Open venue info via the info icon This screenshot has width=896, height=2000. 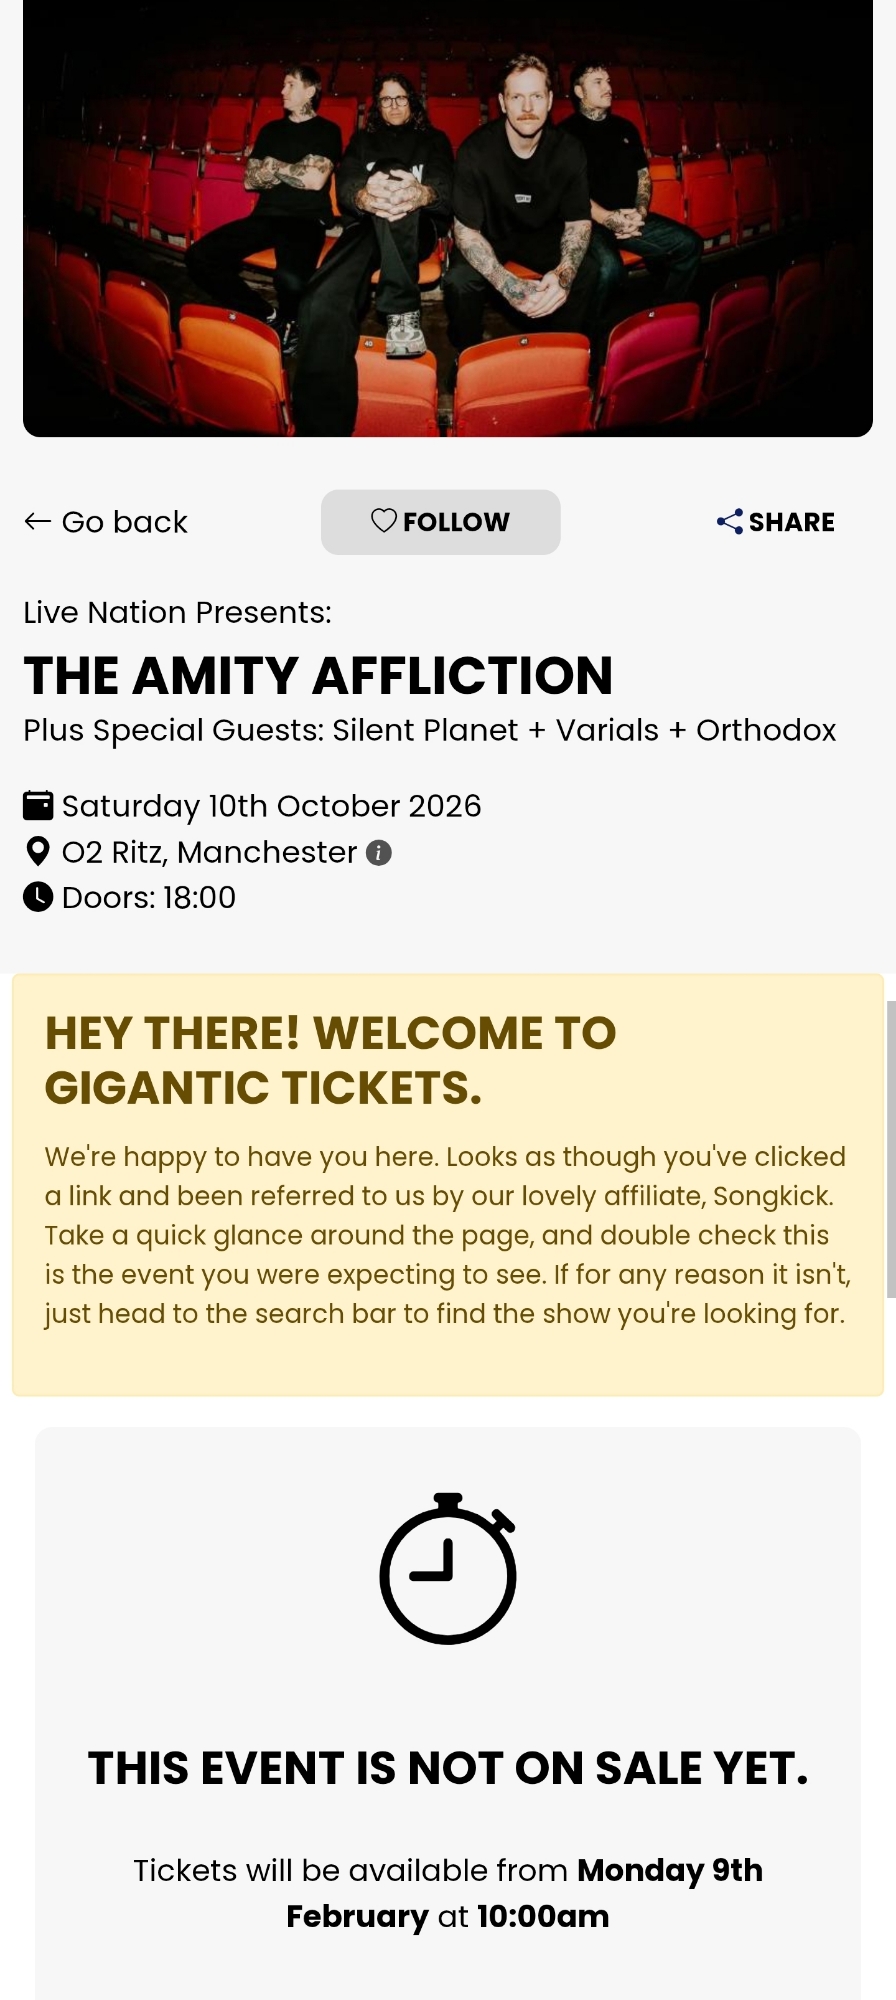(x=379, y=853)
